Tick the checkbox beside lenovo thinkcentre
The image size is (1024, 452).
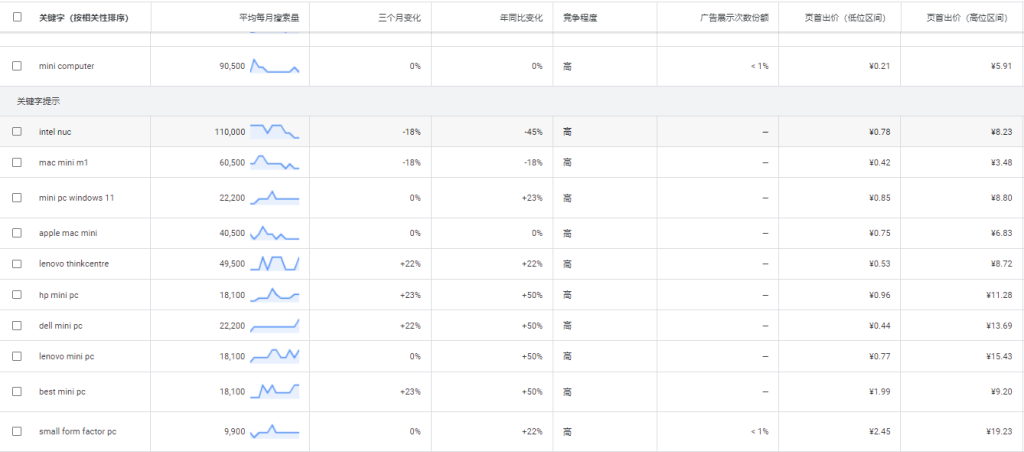pyautogui.click(x=17, y=264)
